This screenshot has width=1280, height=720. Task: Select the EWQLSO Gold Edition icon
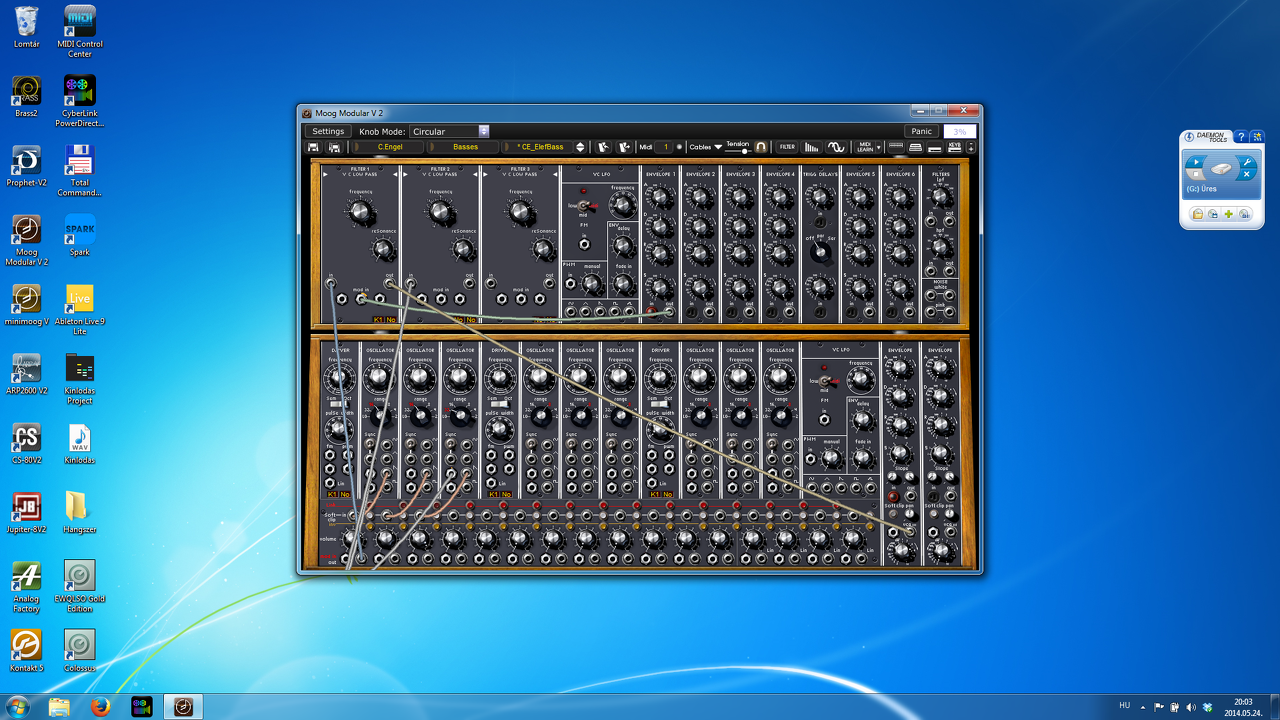(x=80, y=586)
